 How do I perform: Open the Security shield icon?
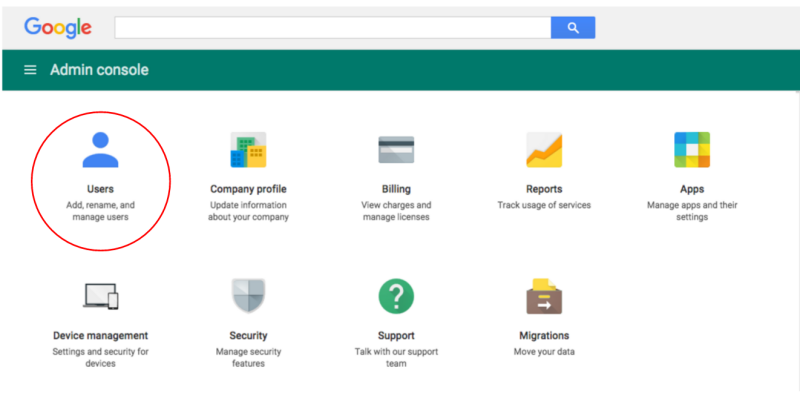tap(248, 296)
